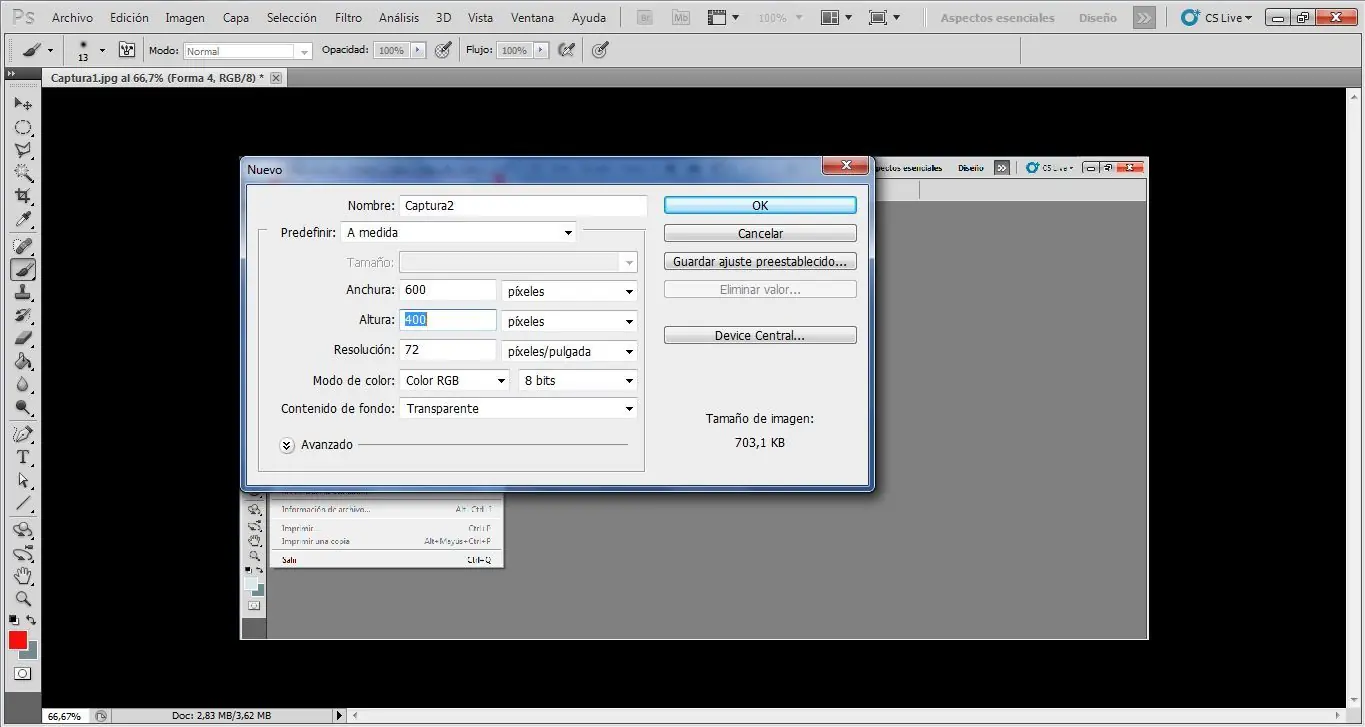The width and height of the screenshot is (1365, 727).
Task: Select the Clone Stamp tool
Action: 22,292
